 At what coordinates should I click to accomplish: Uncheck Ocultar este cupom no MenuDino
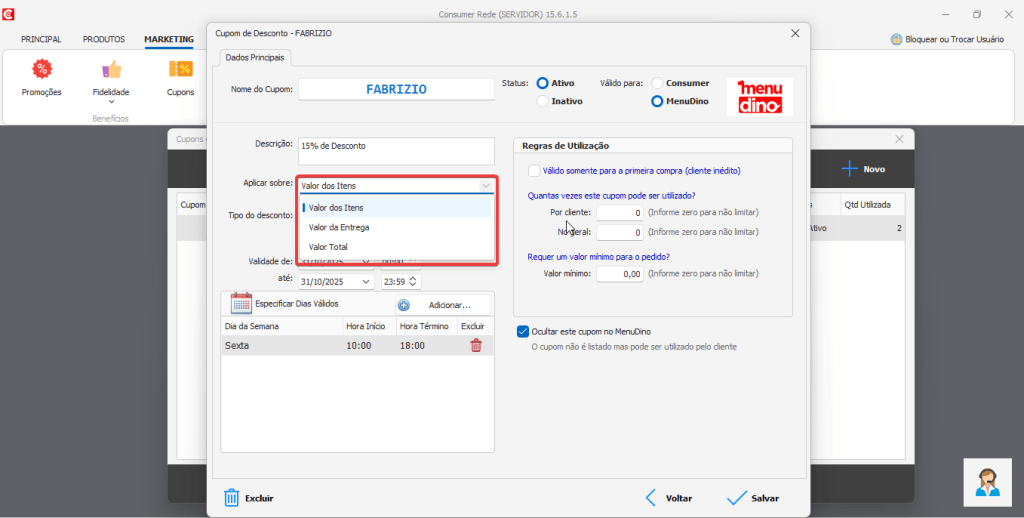523,331
